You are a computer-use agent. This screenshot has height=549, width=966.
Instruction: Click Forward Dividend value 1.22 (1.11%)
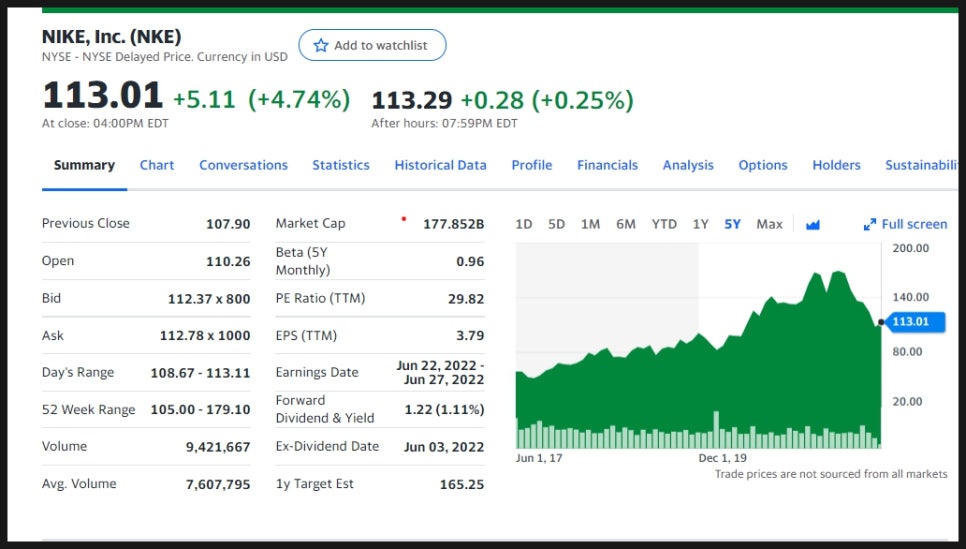coord(444,410)
